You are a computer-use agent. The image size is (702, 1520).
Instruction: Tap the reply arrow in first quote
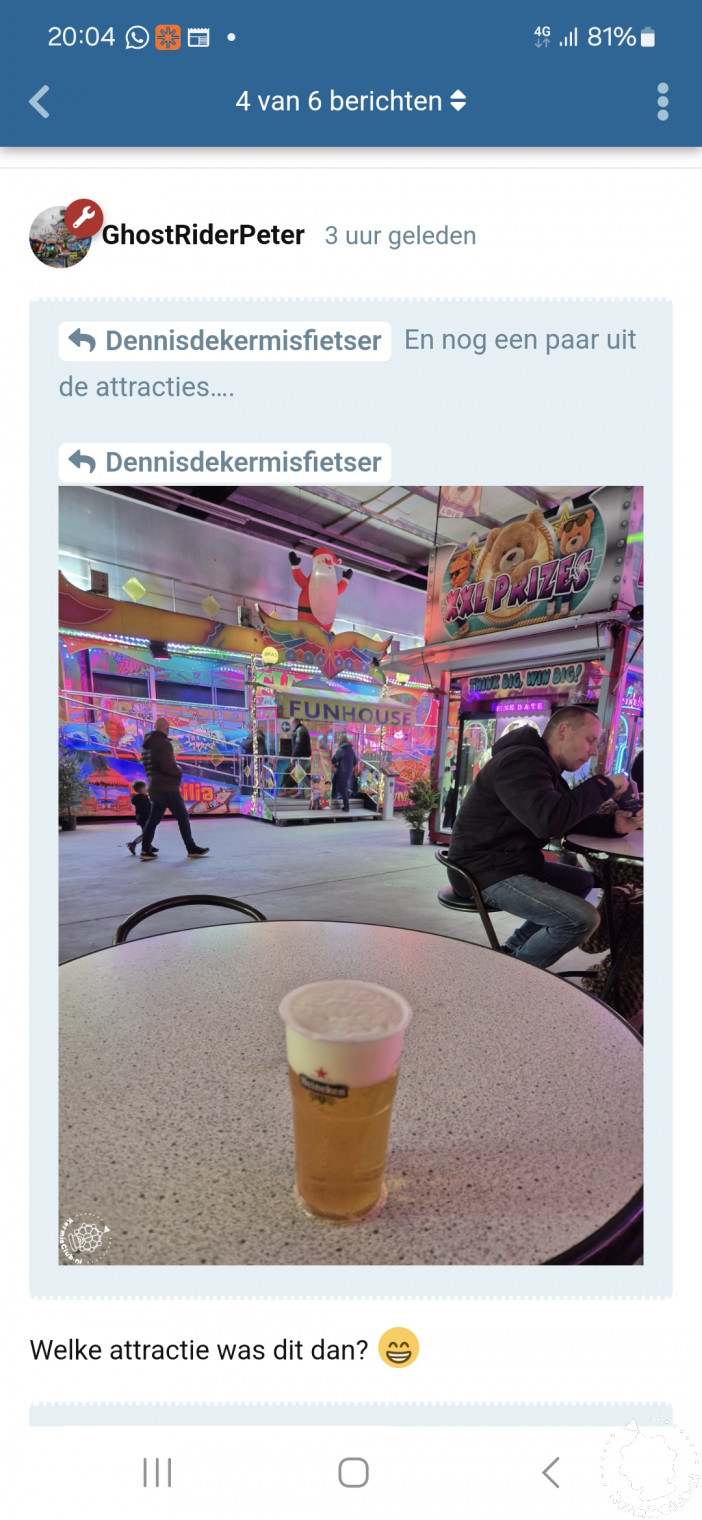tap(82, 341)
